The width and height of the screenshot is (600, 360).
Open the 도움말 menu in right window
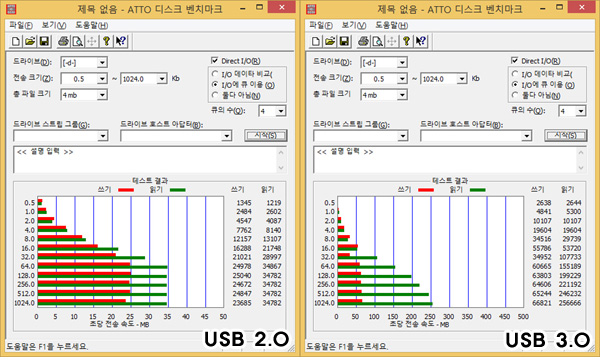[391, 25]
